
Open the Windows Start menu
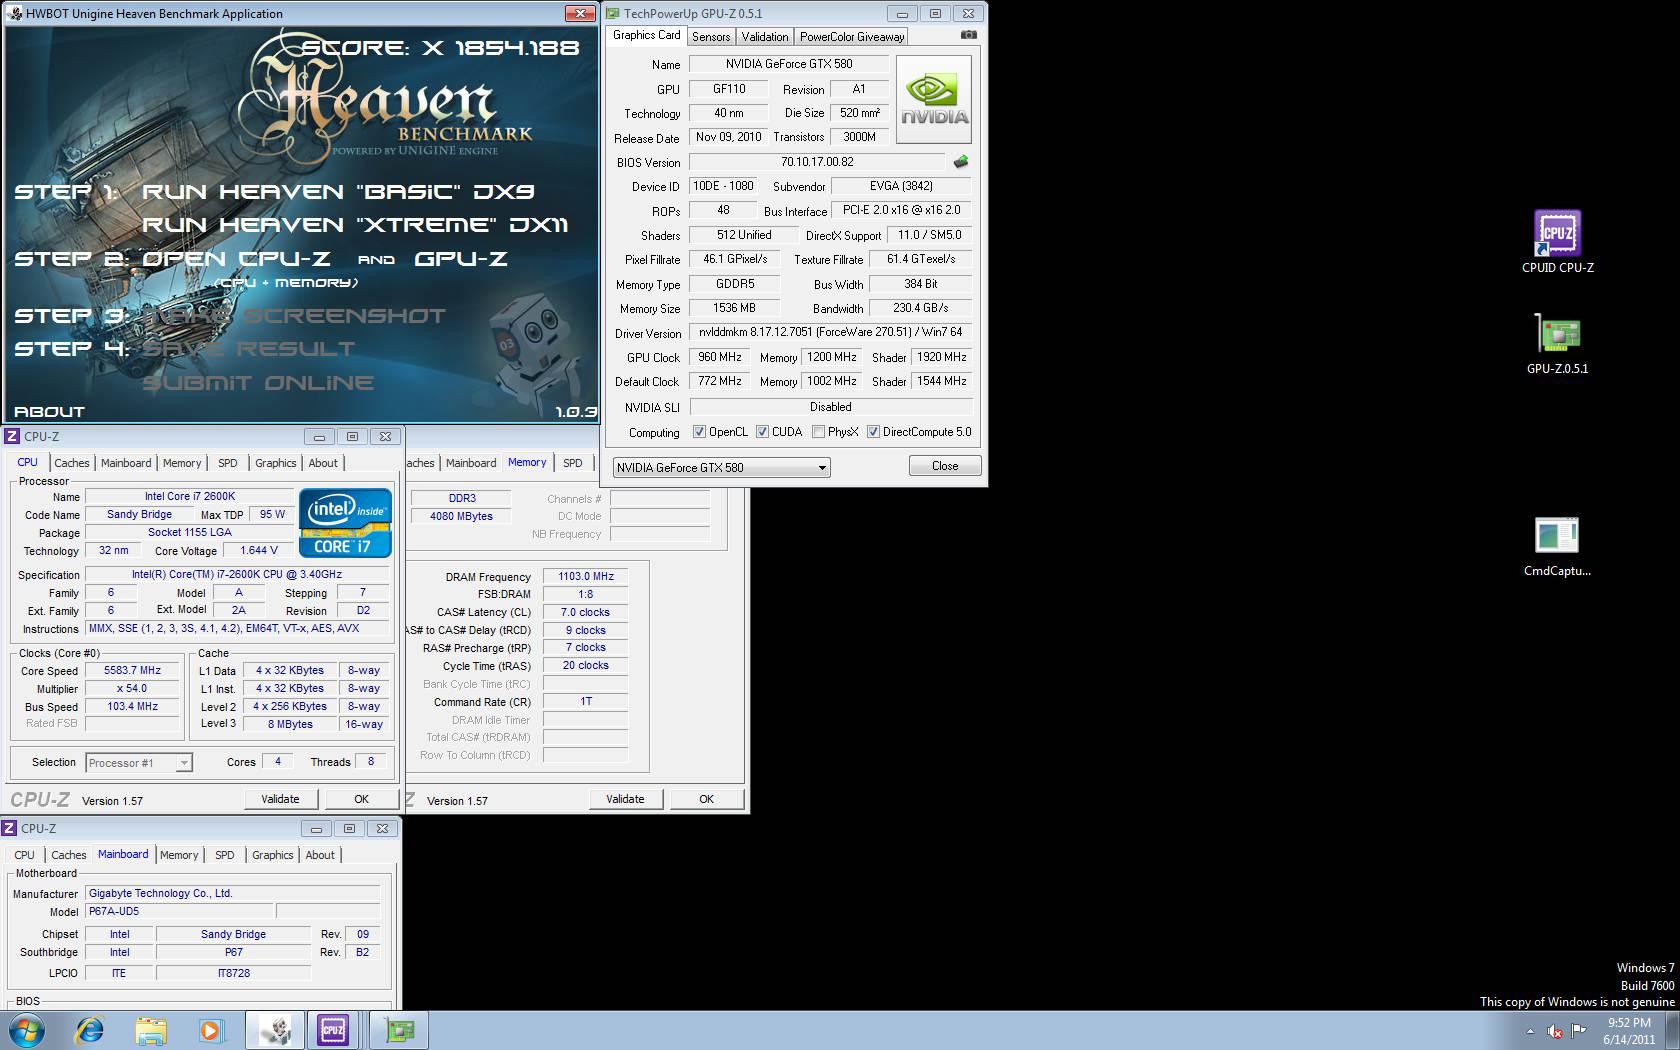[x=27, y=1029]
